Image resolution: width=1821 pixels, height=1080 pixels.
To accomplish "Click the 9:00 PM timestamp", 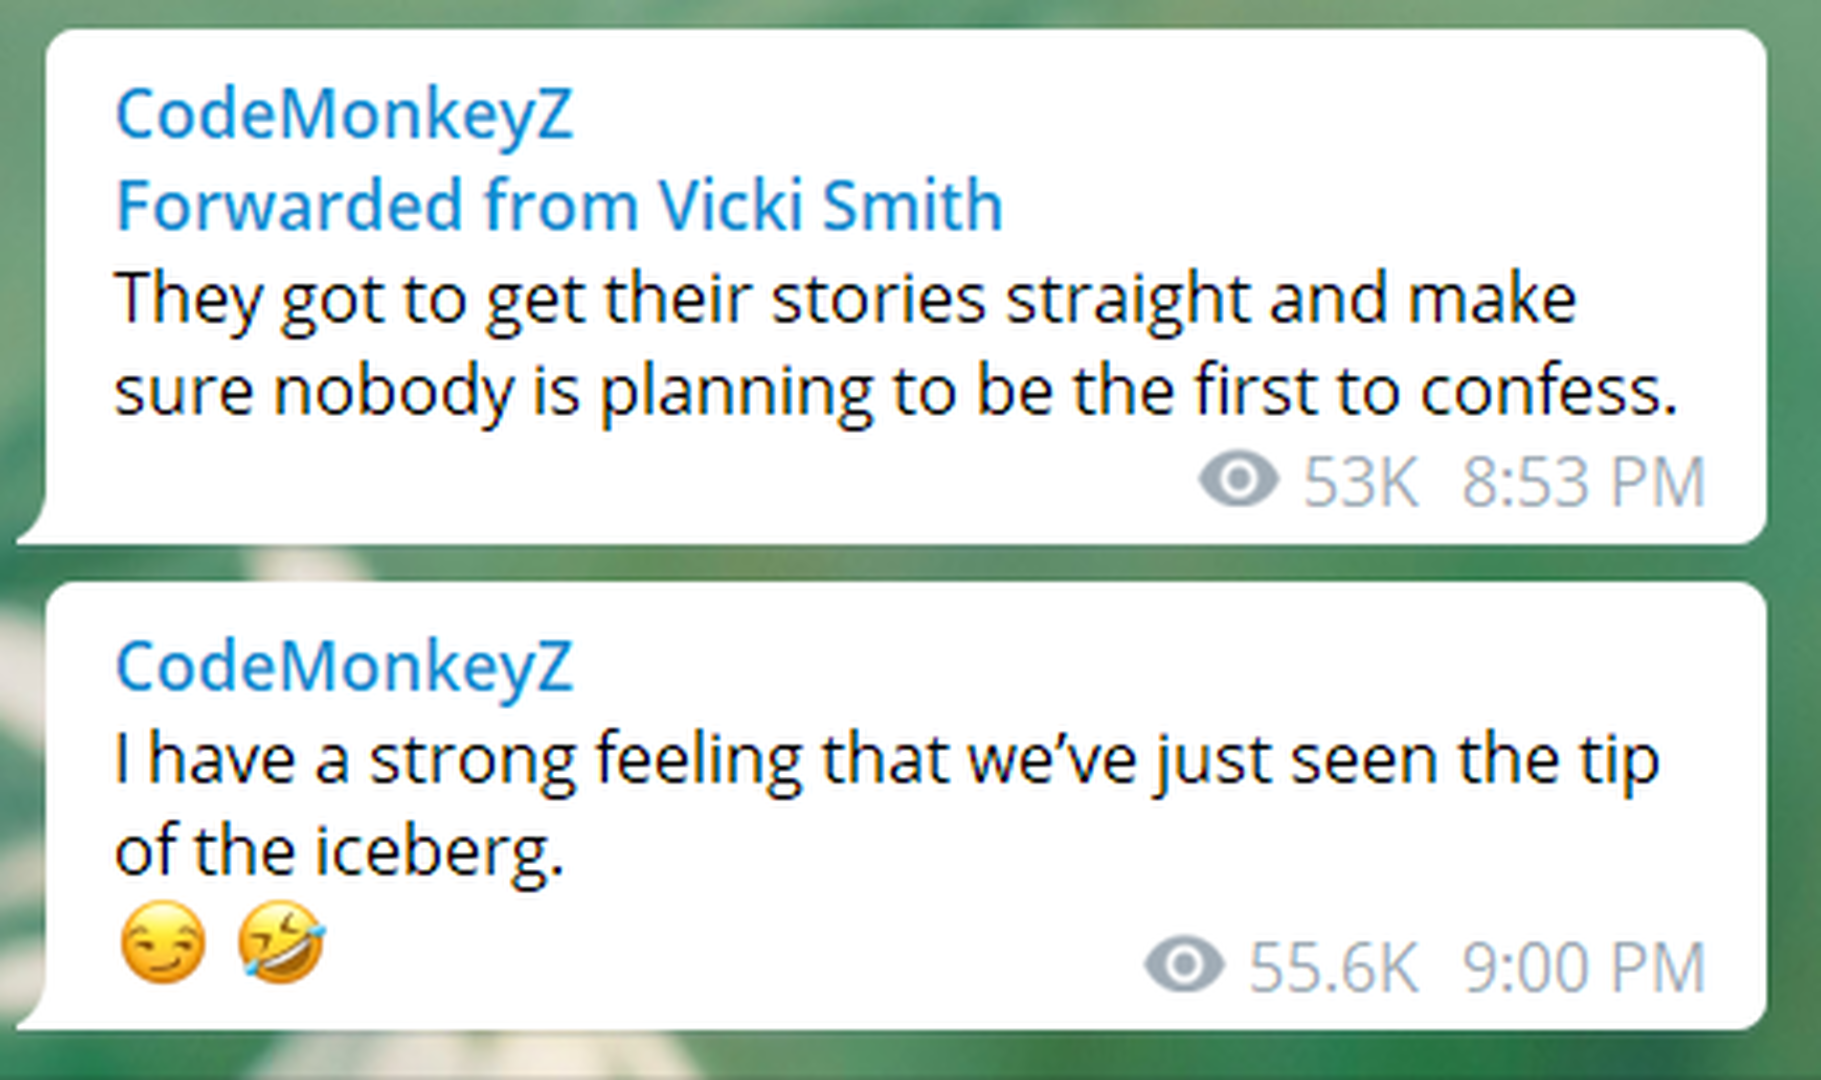I will click(x=1583, y=968).
